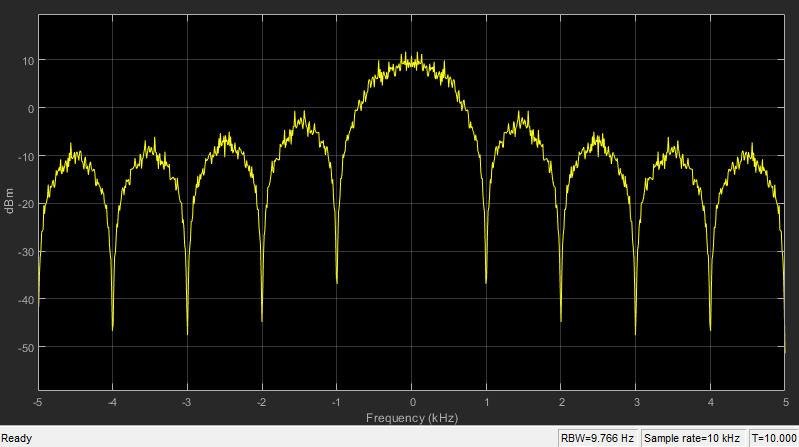
Task: Click the x-axis tick label -4
Action: pyautogui.click(x=112, y=403)
